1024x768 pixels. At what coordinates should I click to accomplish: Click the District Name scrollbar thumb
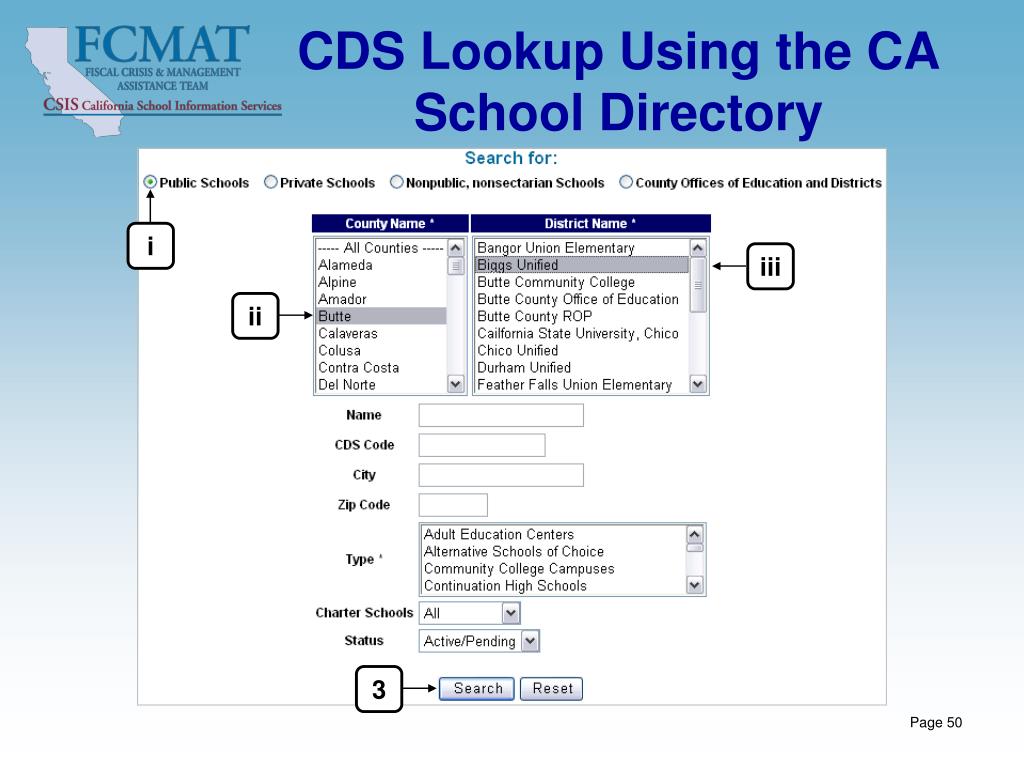pos(697,285)
